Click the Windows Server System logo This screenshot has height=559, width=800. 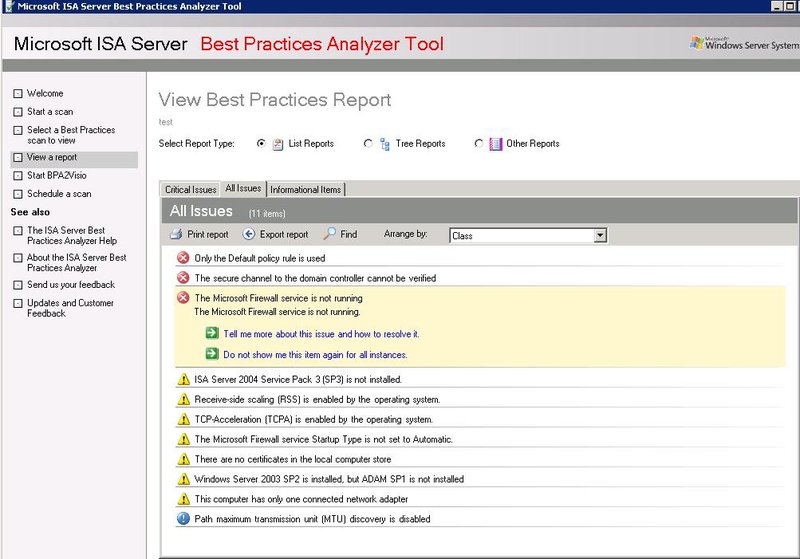(744, 43)
